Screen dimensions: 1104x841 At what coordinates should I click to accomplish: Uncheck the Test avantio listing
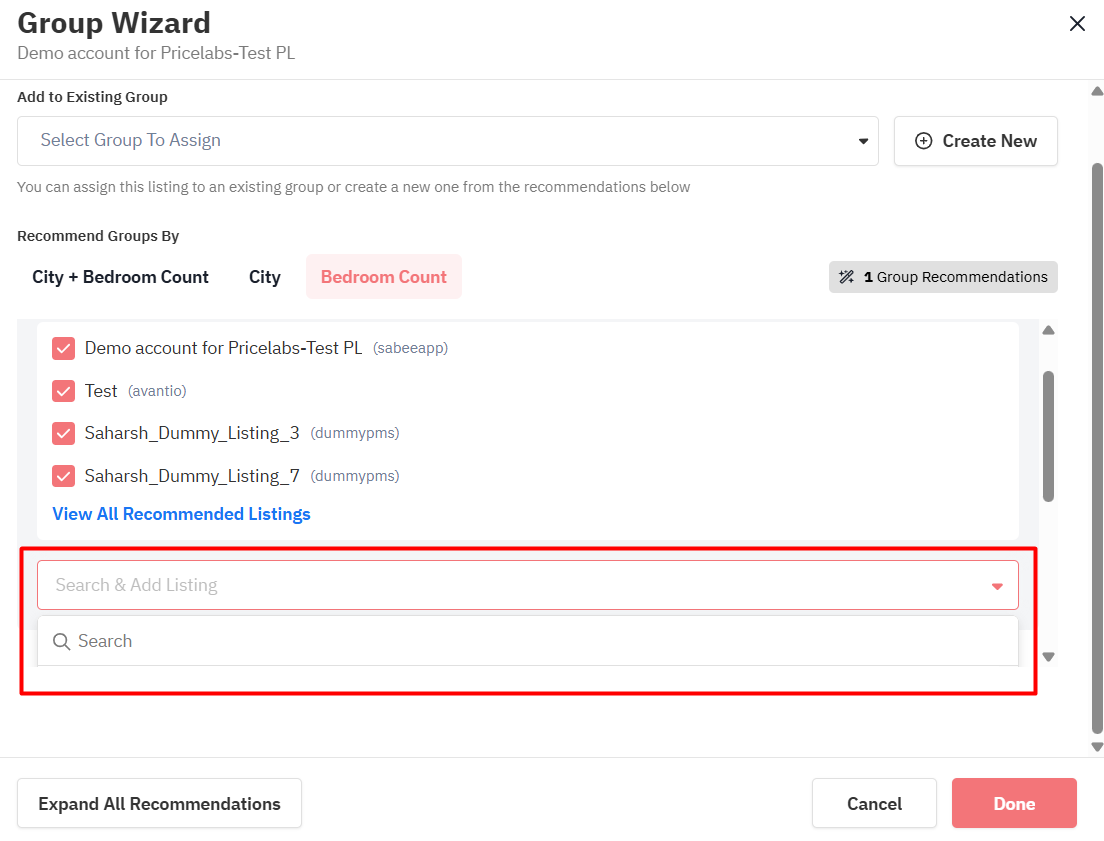tap(64, 391)
